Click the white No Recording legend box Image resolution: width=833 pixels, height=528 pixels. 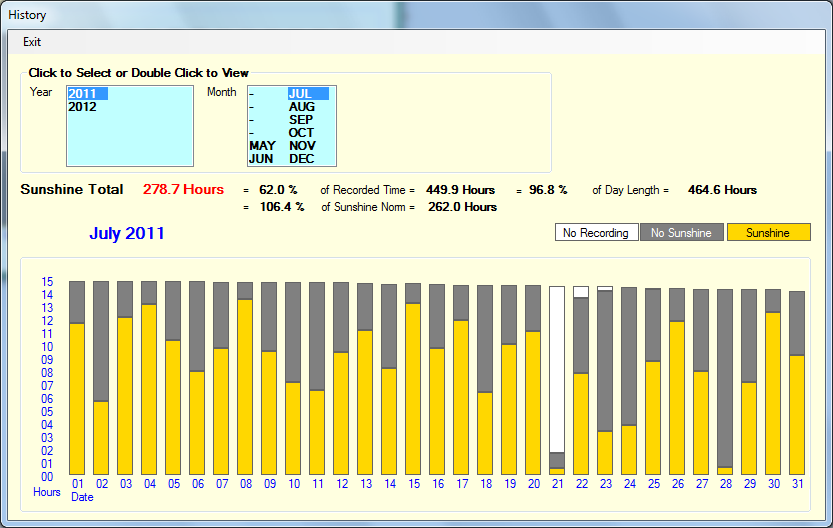click(595, 233)
